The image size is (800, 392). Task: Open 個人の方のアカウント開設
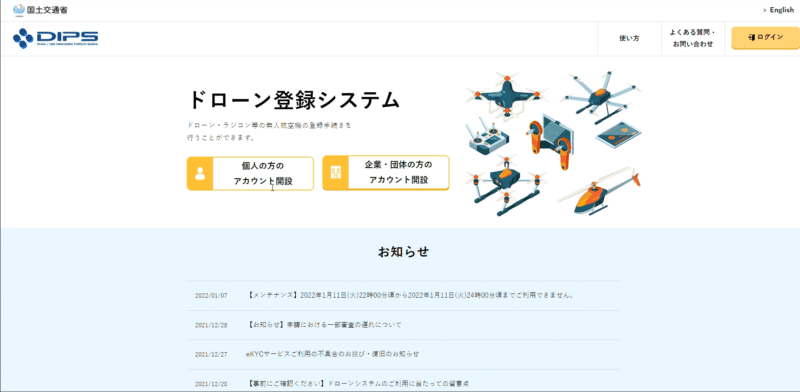pos(251,174)
